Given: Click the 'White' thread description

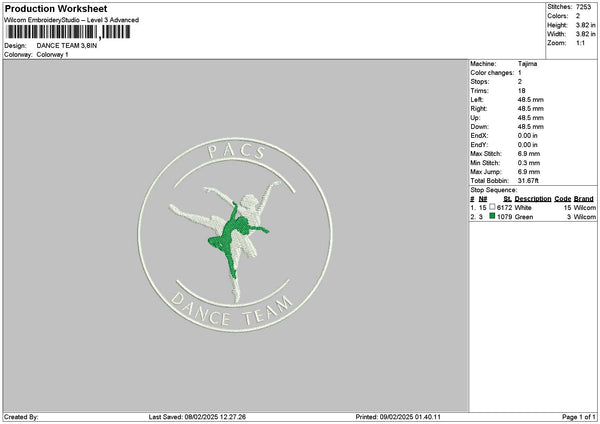Looking at the screenshot, I should click(x=523, y=208).
